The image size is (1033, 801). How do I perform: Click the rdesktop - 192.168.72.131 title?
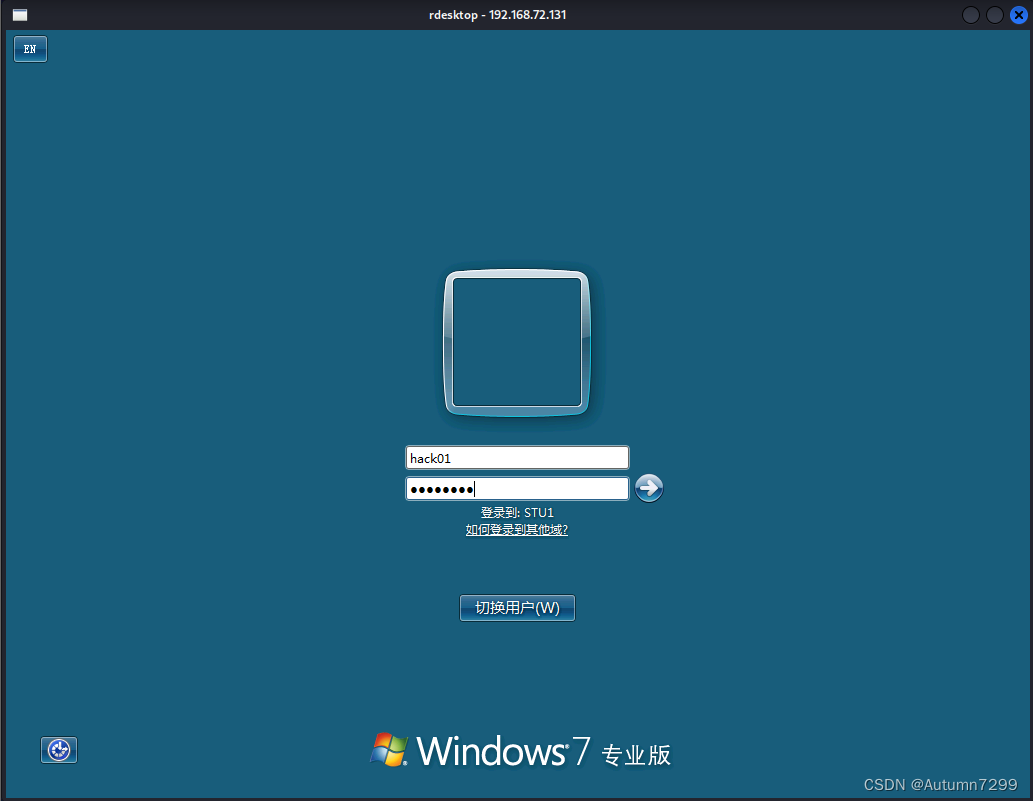[497, 14]
